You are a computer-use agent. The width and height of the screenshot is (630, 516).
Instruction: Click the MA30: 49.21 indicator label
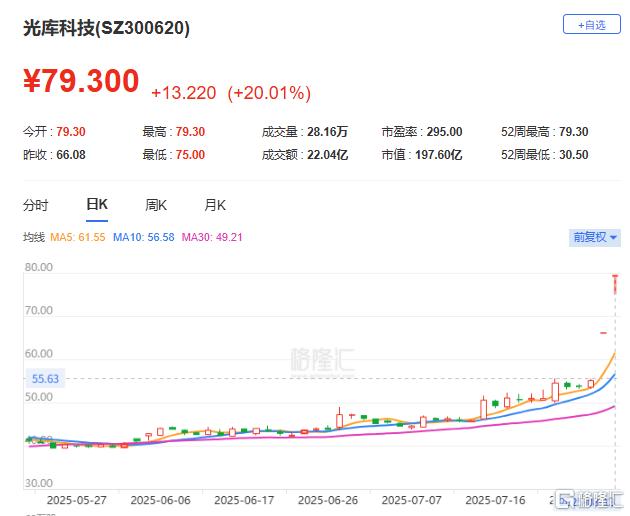coord(212,237)
